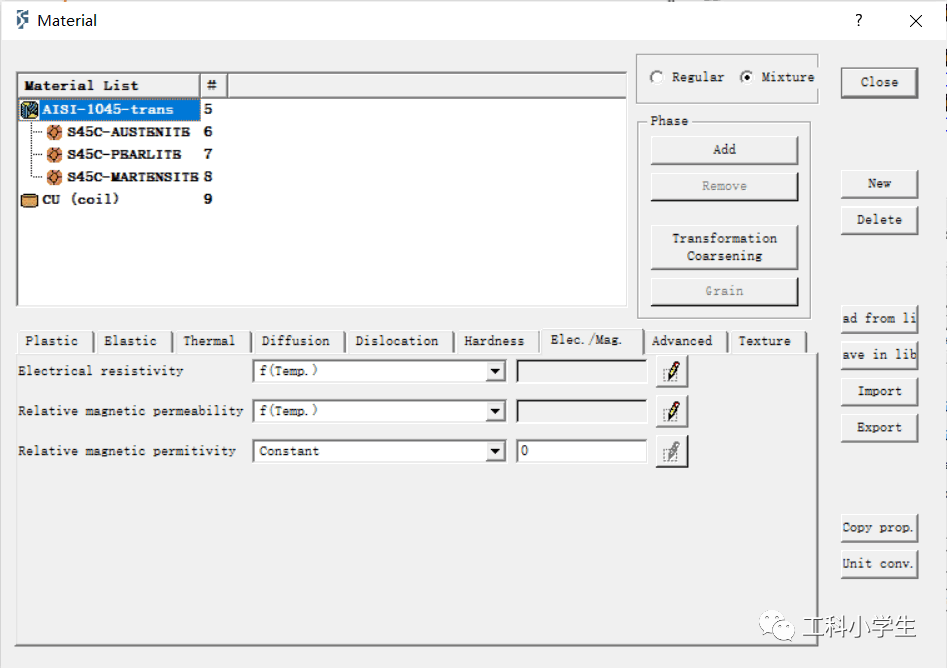The width and height of the screenshot is (947, 668).
Task: Click the Delete material button
Action: point(879,220)
